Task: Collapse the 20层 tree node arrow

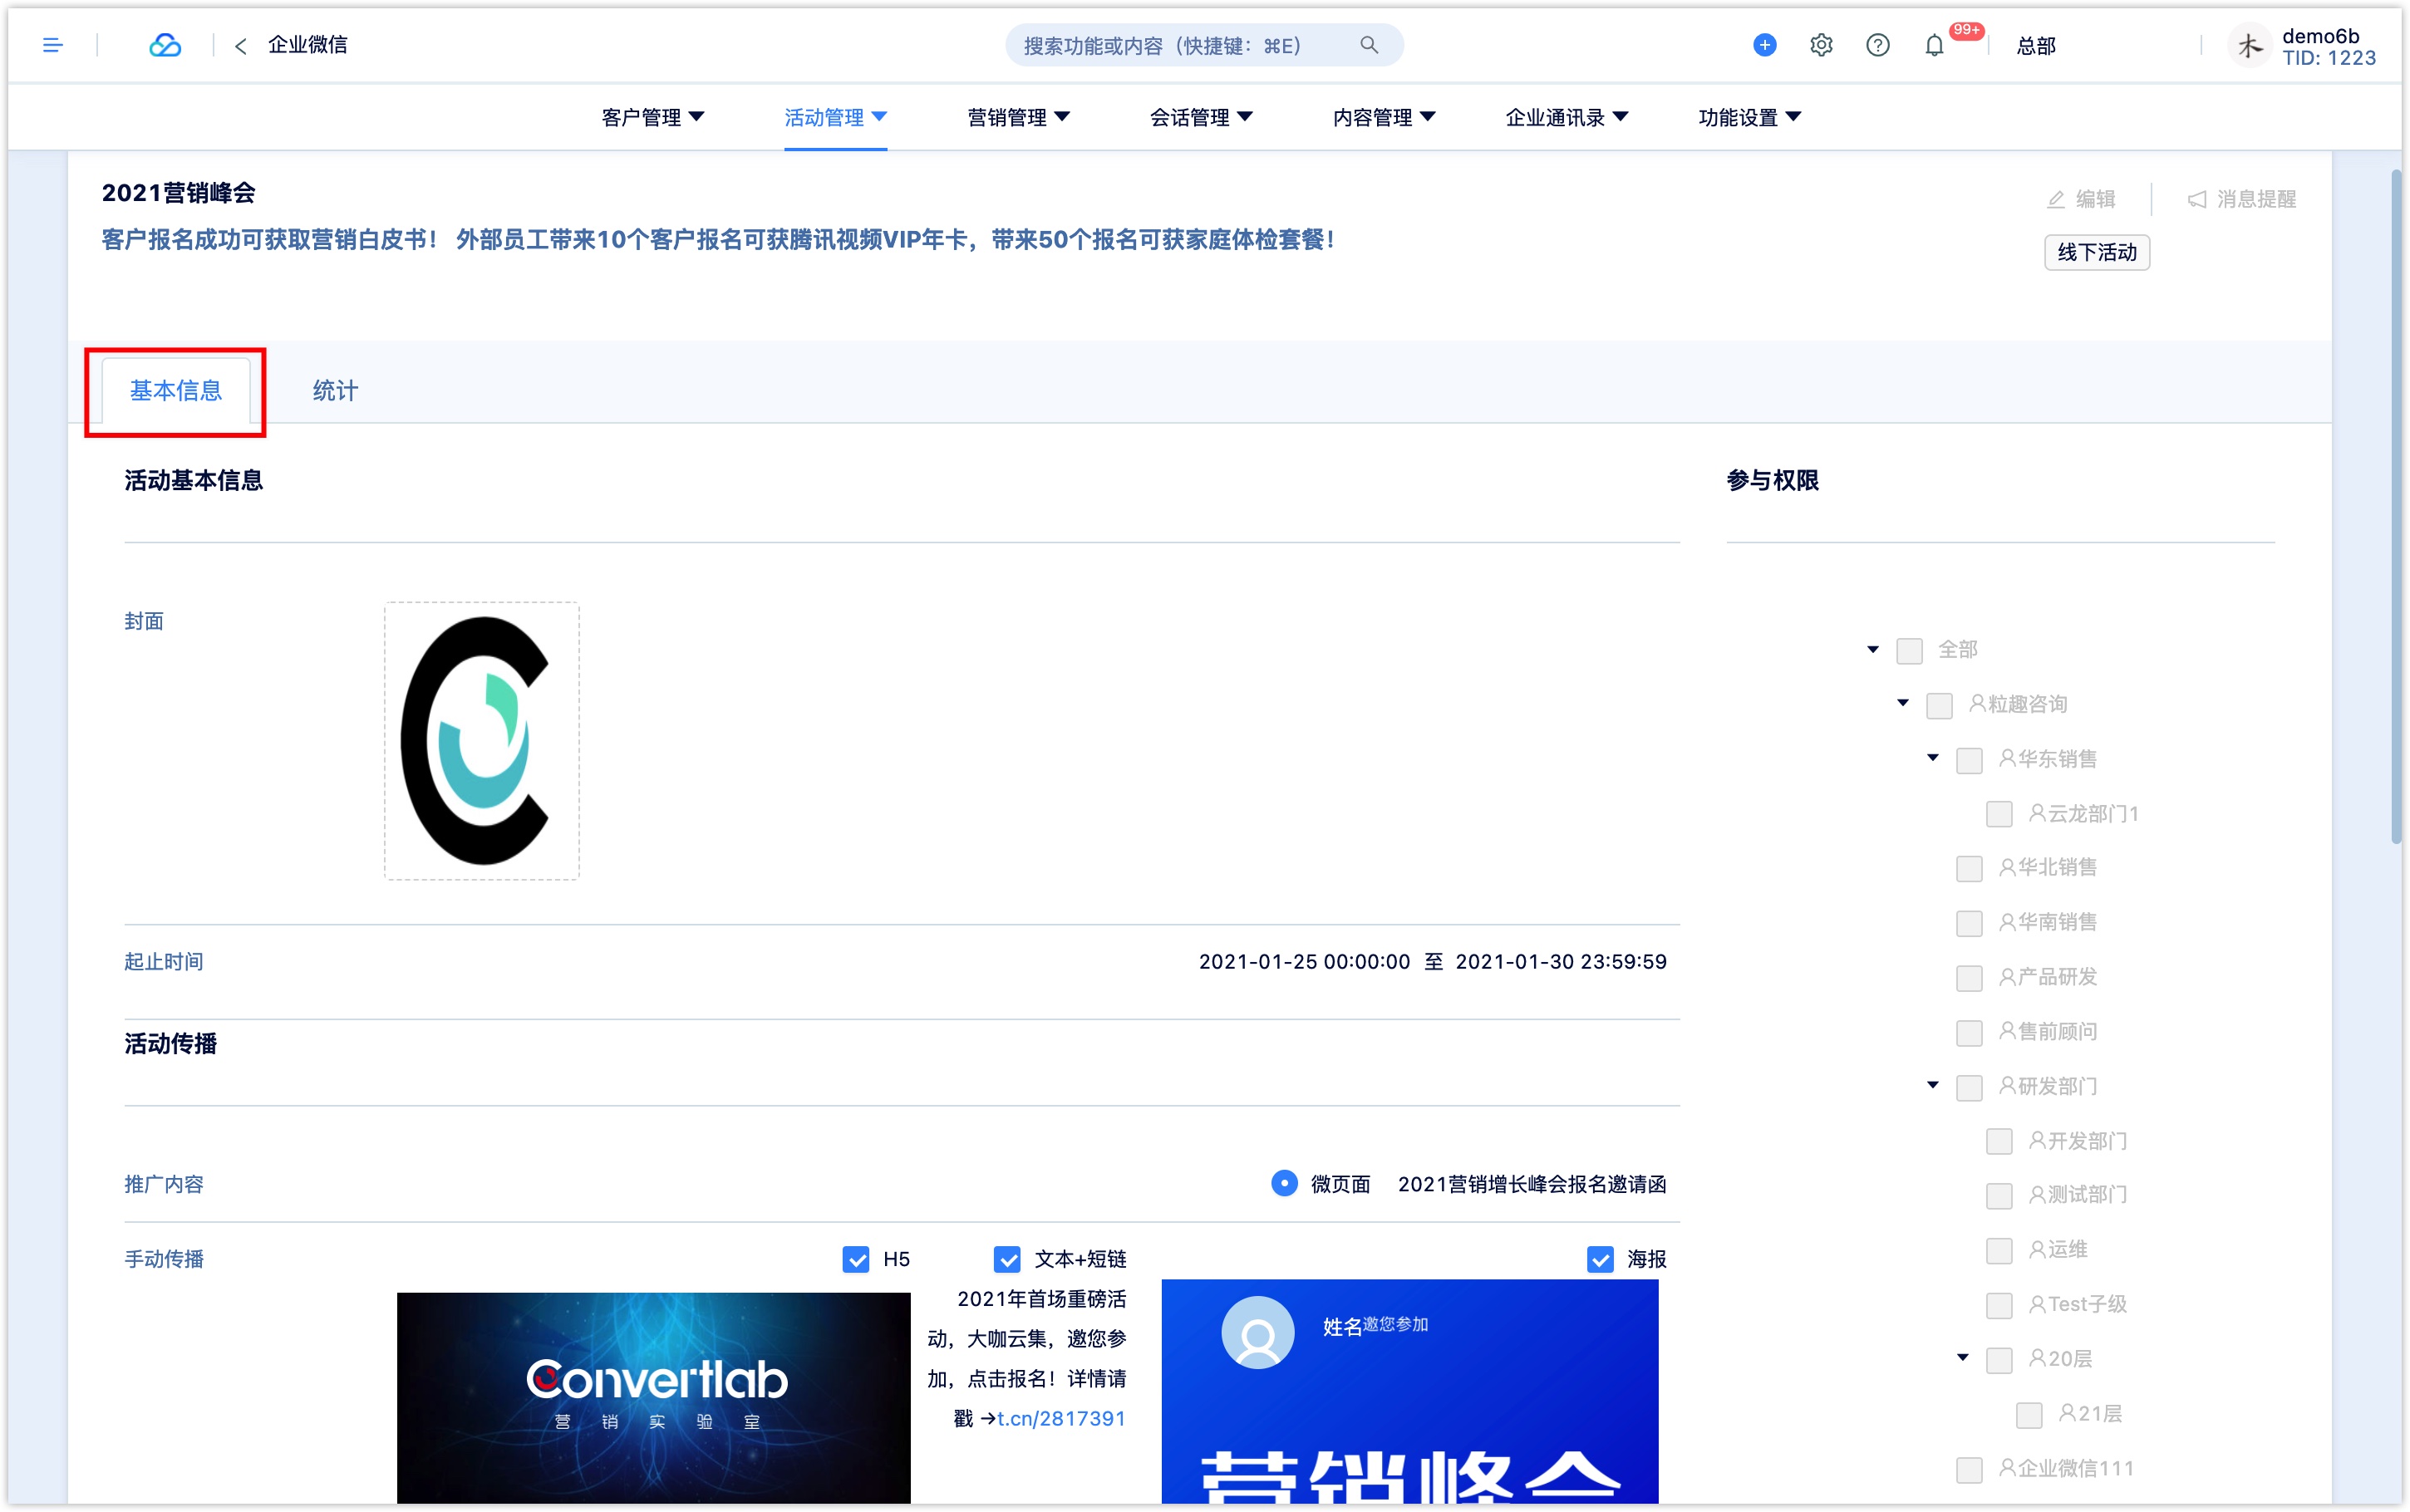Action: 1963,1358
